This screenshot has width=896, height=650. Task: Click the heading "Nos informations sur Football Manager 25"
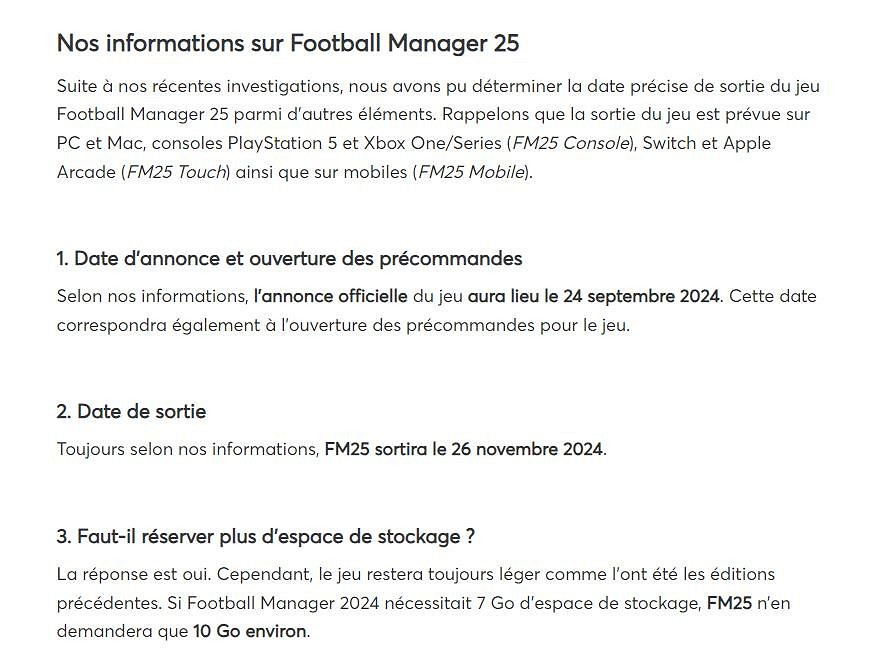[x=288, y=43]
